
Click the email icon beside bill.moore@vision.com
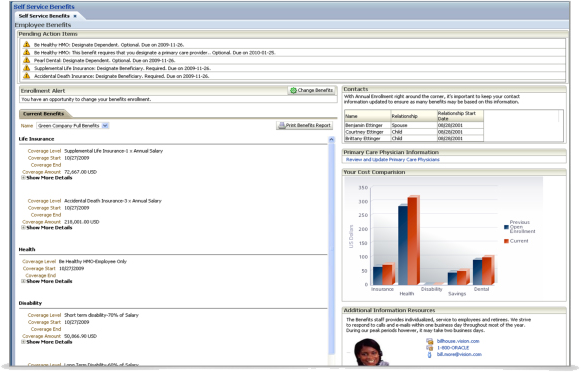(429, 355)
